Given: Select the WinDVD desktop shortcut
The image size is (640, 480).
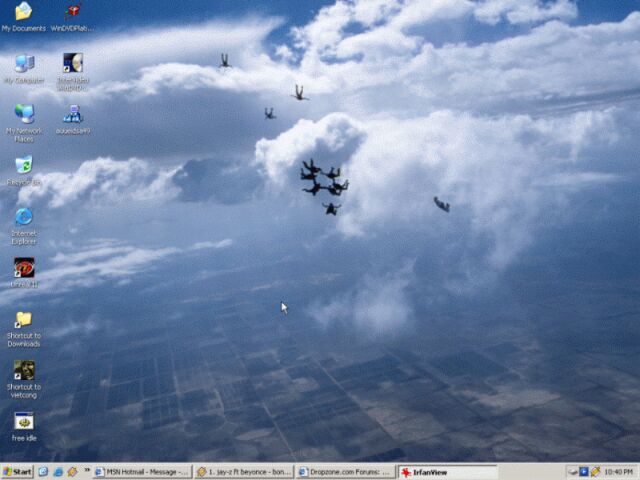Looking at the screenshot, I should [x=72, y=12].
